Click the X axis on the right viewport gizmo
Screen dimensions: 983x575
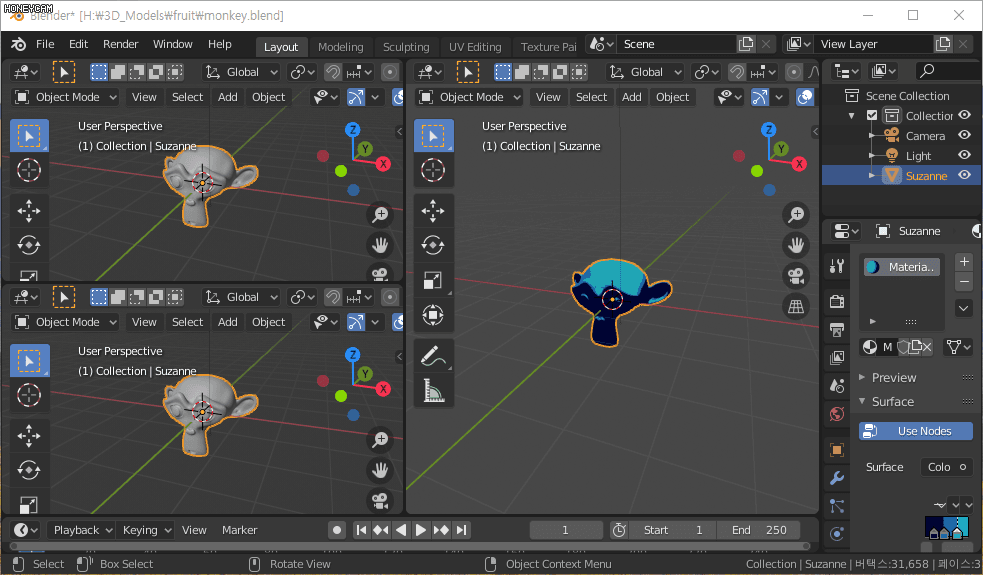coord(799,164)
